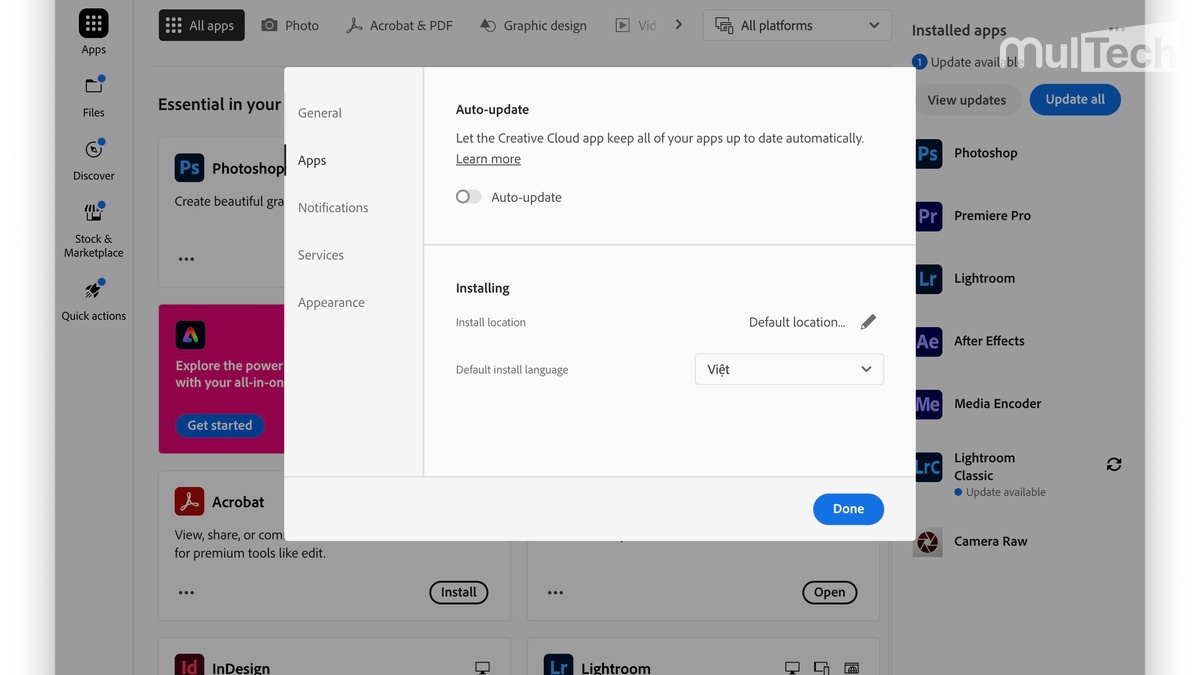The height and width of the screenshot is (675, 1200).
Task: Click the update sync icon next to Lightroom Classic
Action: [1113, 464]
